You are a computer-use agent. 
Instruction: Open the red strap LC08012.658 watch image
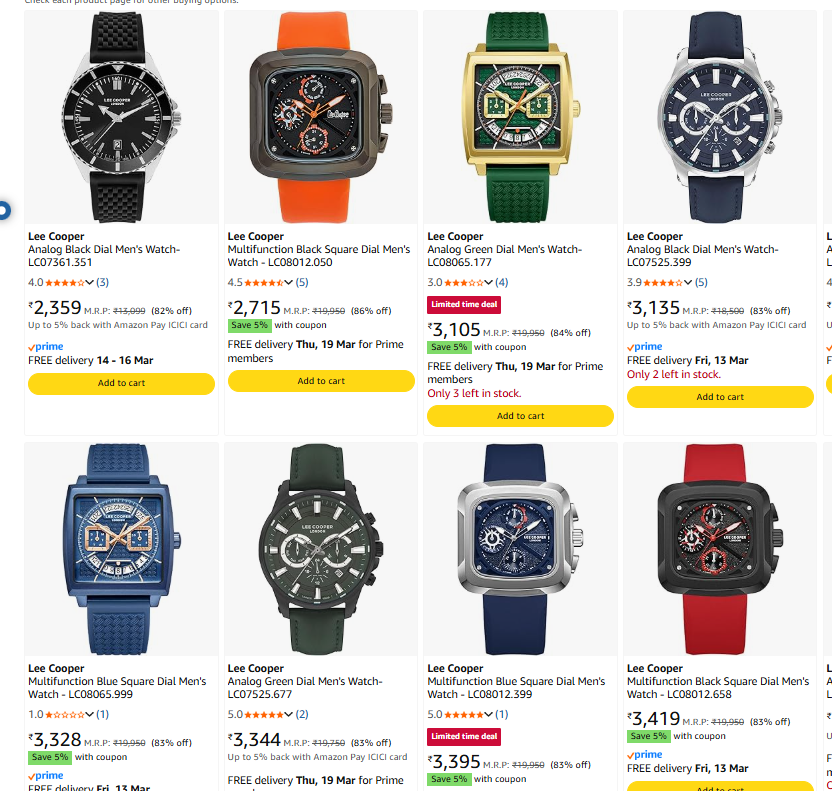(x=720, y=549)
